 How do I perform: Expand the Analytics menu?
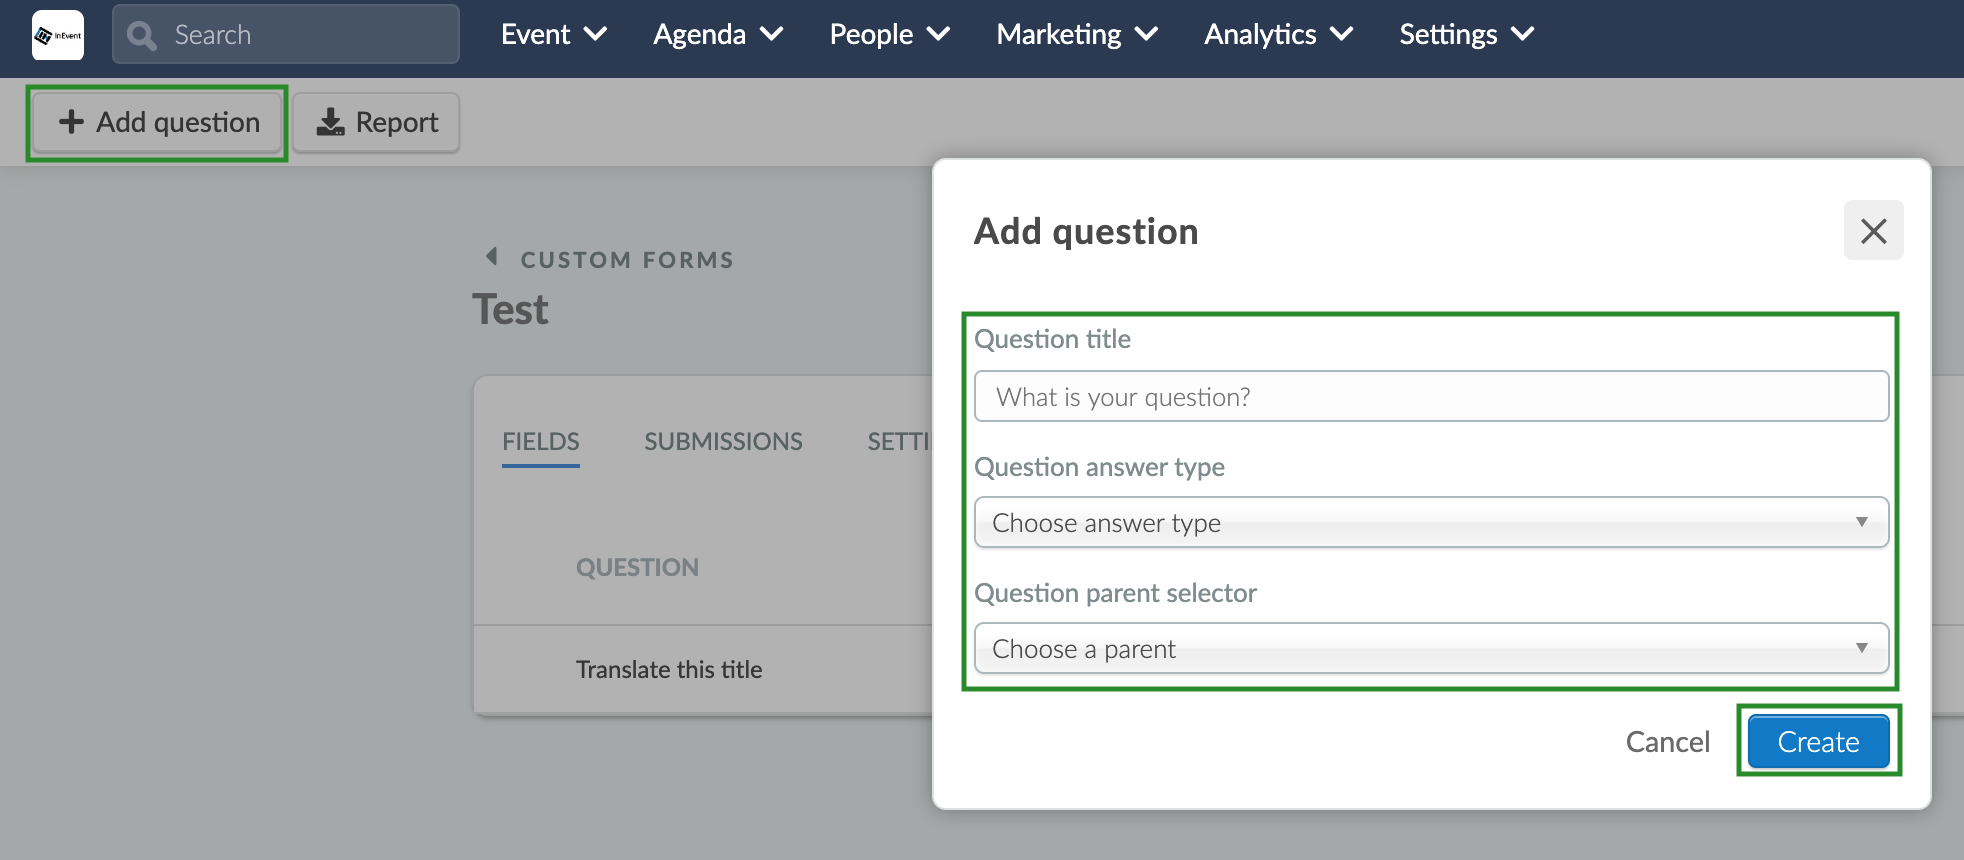1278,34
